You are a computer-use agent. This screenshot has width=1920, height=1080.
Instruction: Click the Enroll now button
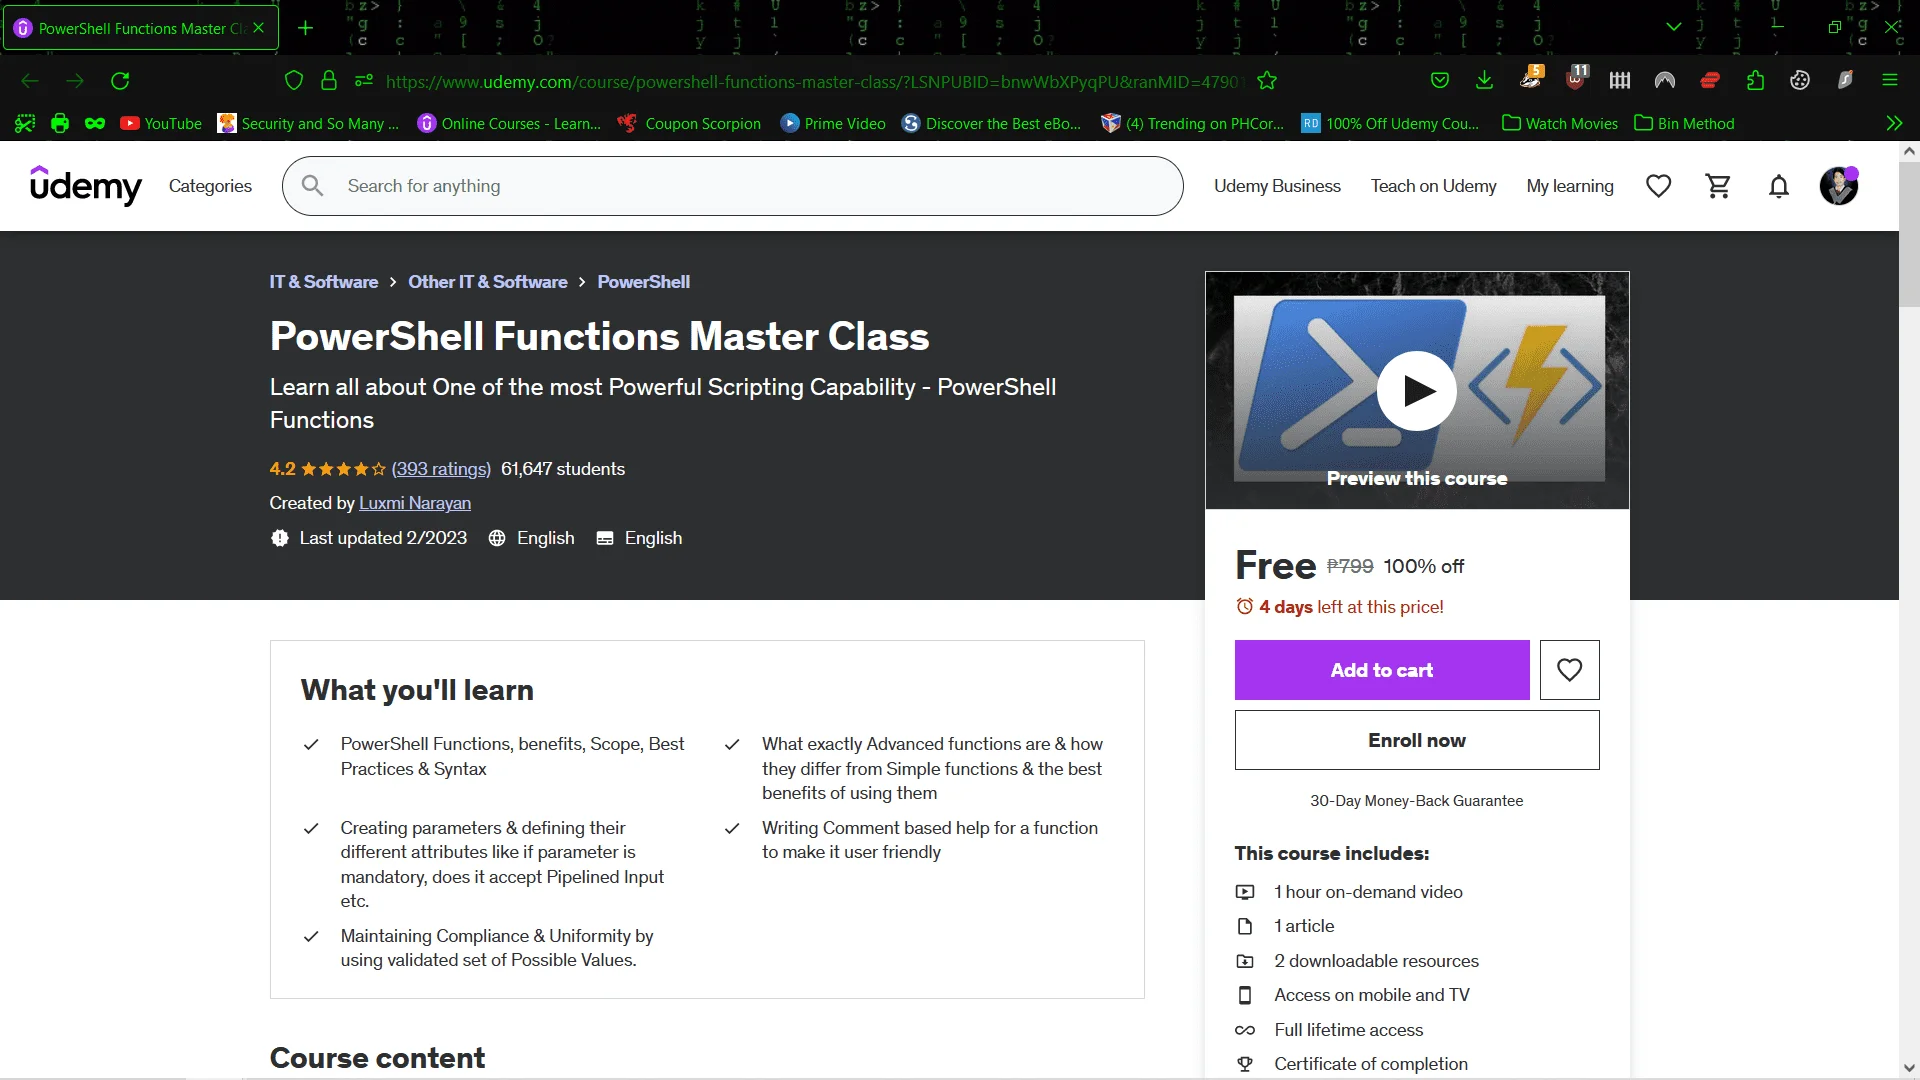[x=1417, y=740]
